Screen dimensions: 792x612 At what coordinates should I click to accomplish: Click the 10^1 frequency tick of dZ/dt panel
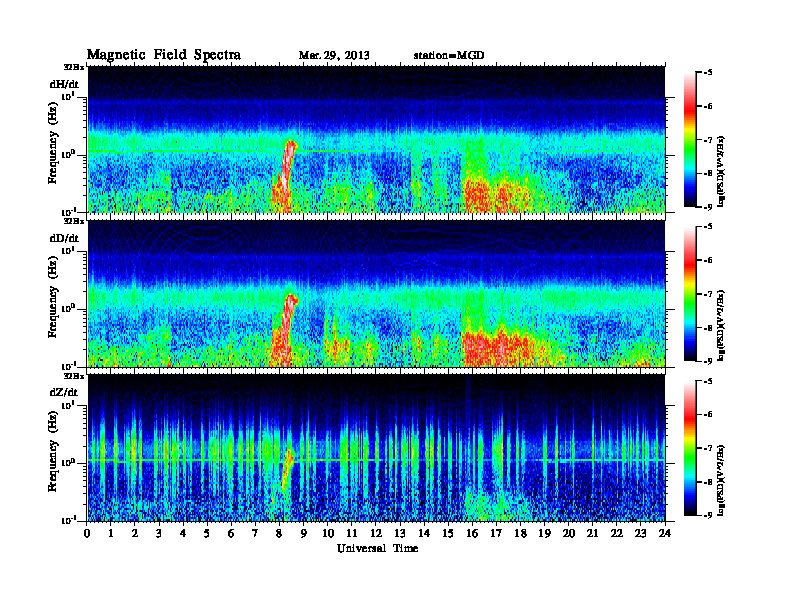tap(68, 404)
